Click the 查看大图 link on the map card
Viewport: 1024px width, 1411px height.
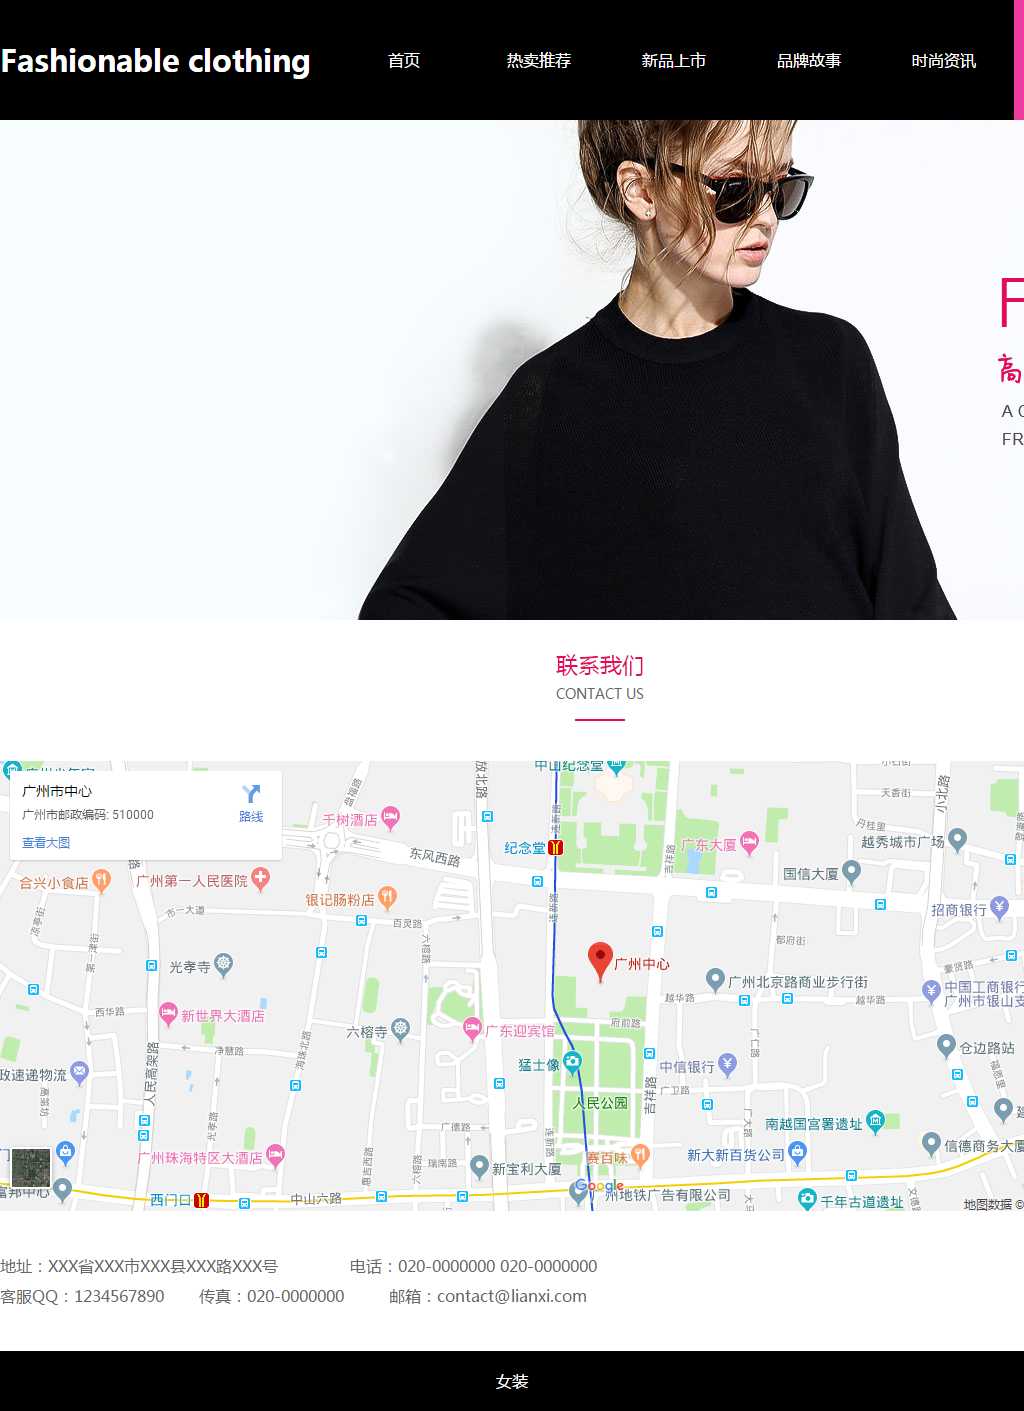[x=46, y=843]
